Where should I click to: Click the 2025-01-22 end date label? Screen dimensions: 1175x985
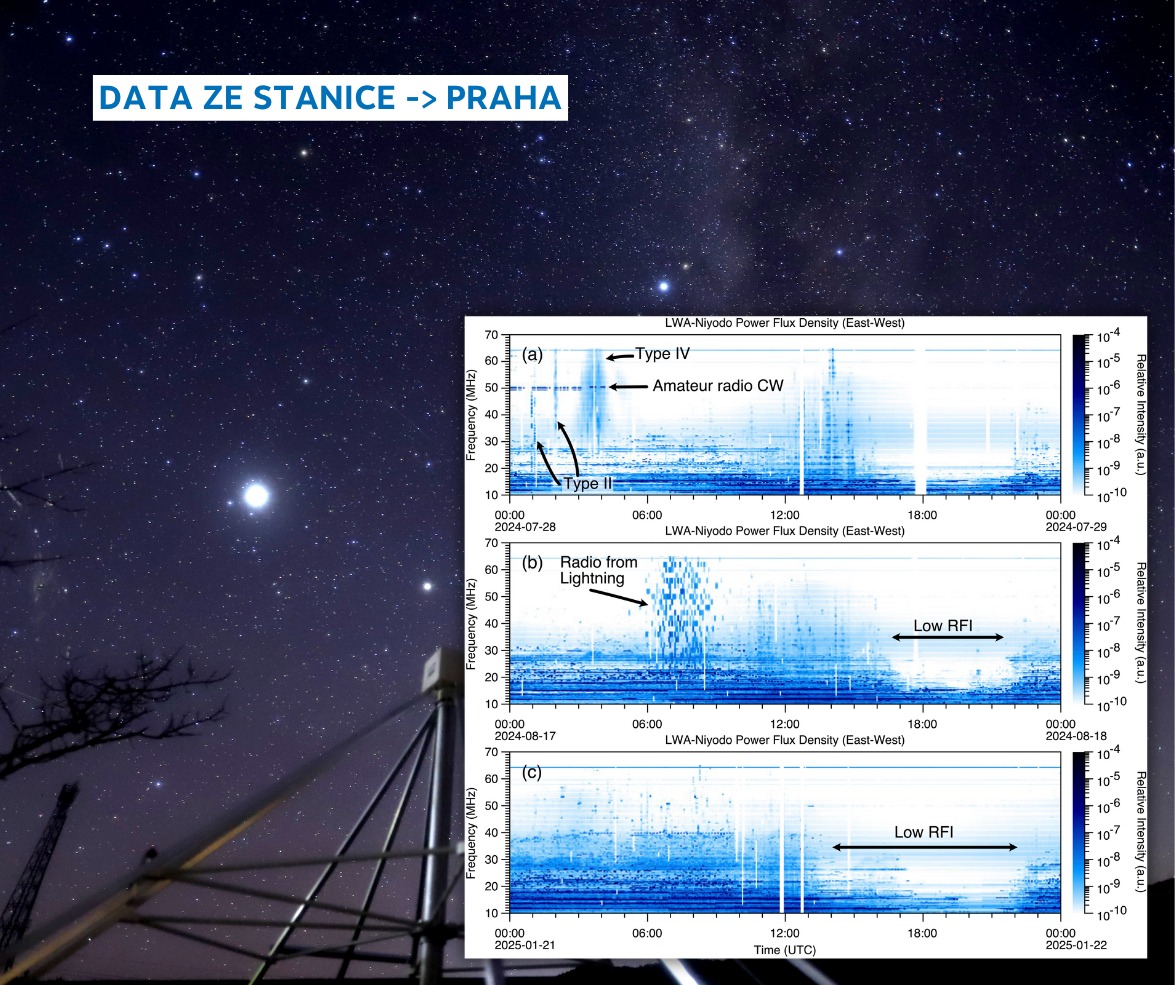(x=1061, y=944)
